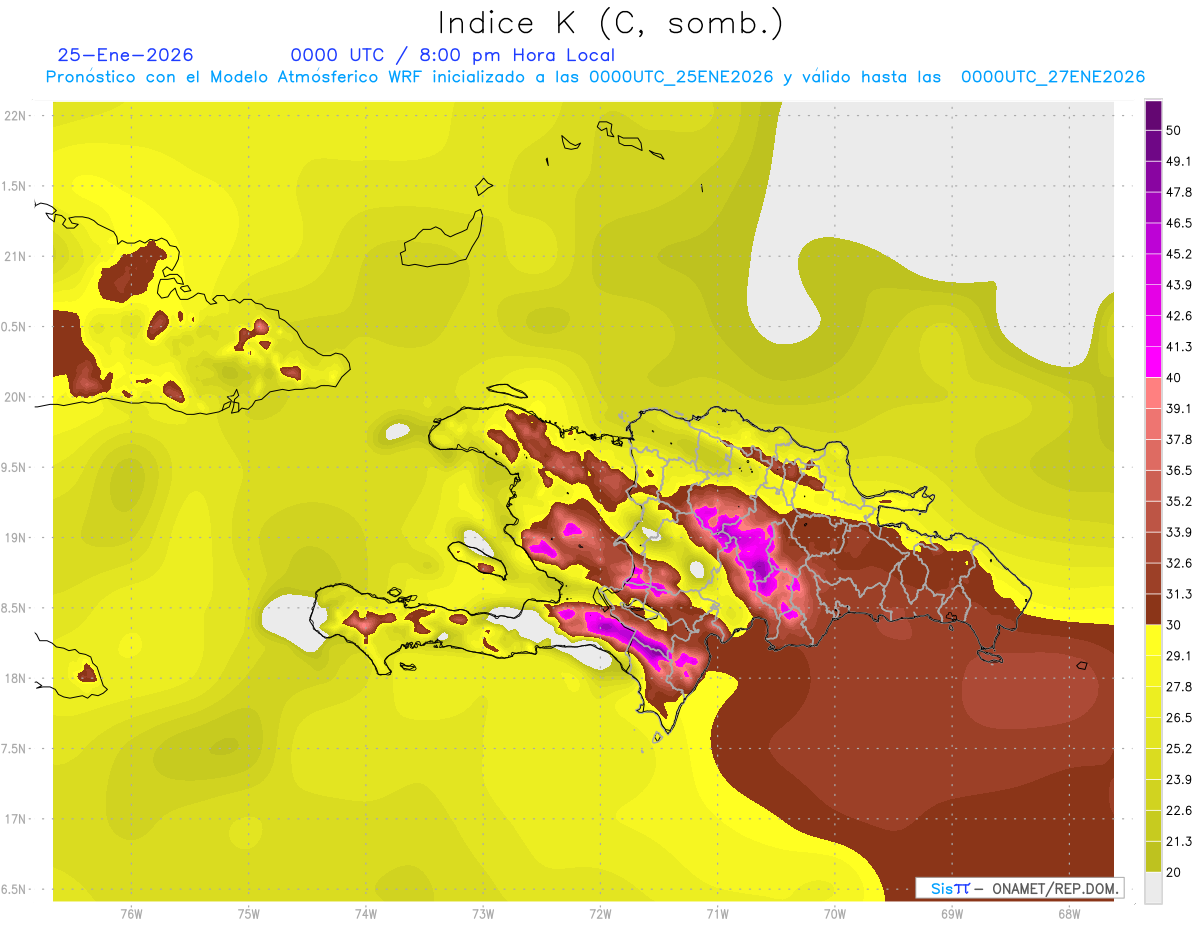This screenshot has height=927, width=1200.
Task: Click the color bar label "45.2"
Action: coord(1179,254)
